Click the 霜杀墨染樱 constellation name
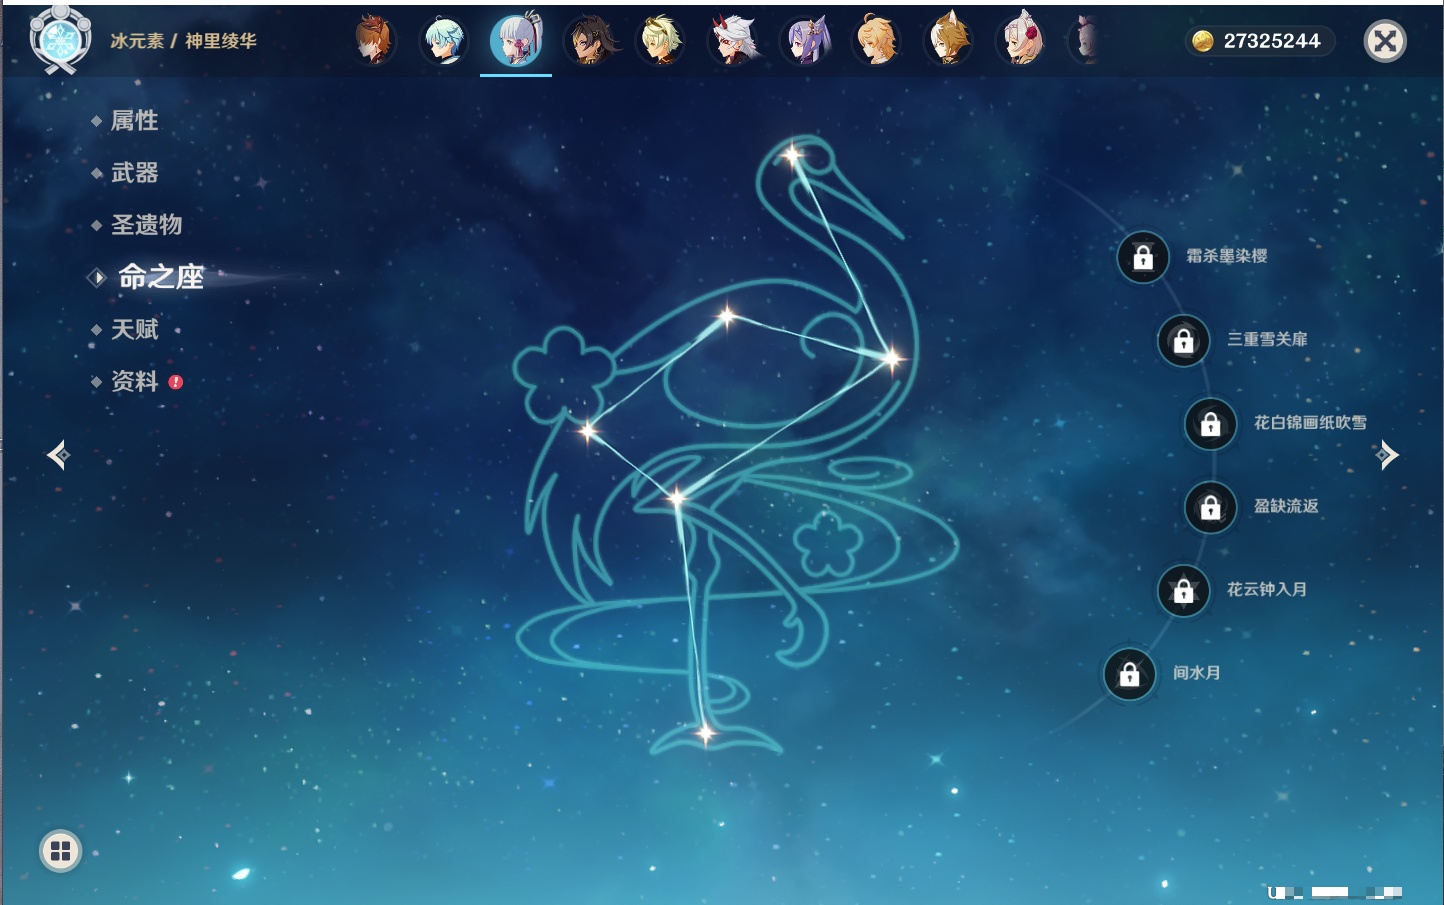Screen dimensions: 1444x905 1227,256
